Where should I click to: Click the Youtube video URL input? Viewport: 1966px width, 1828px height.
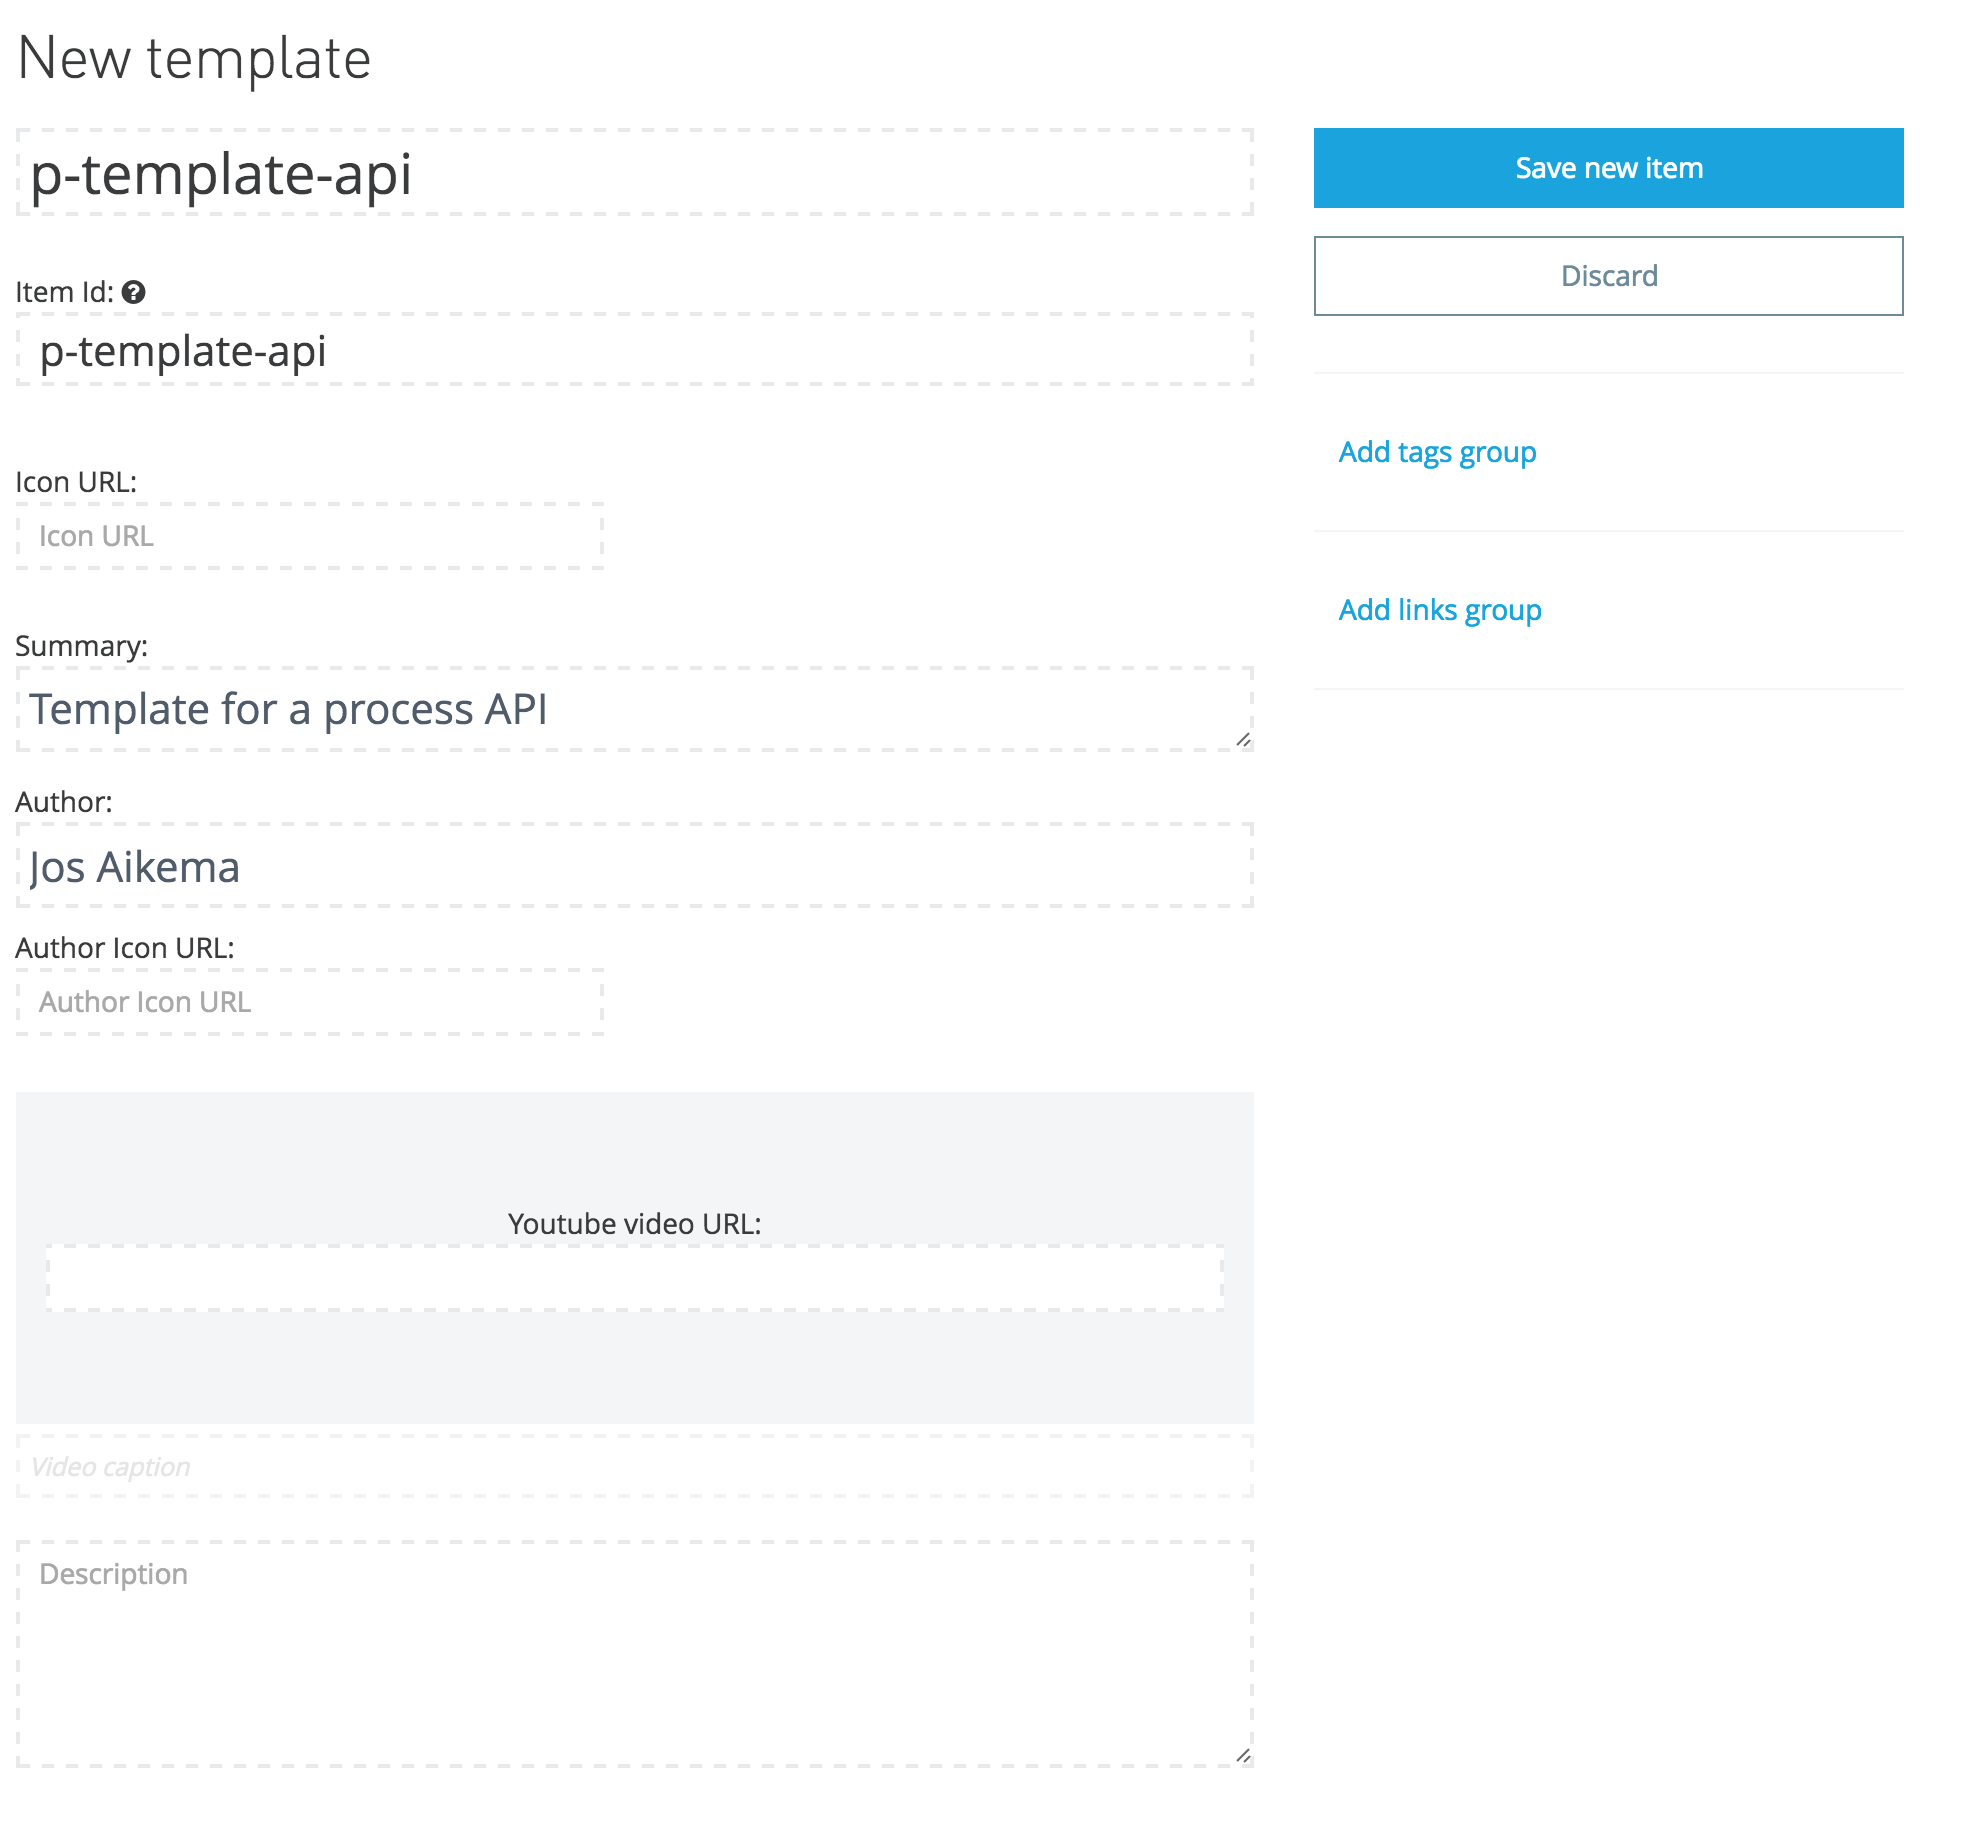point(634,1278)
